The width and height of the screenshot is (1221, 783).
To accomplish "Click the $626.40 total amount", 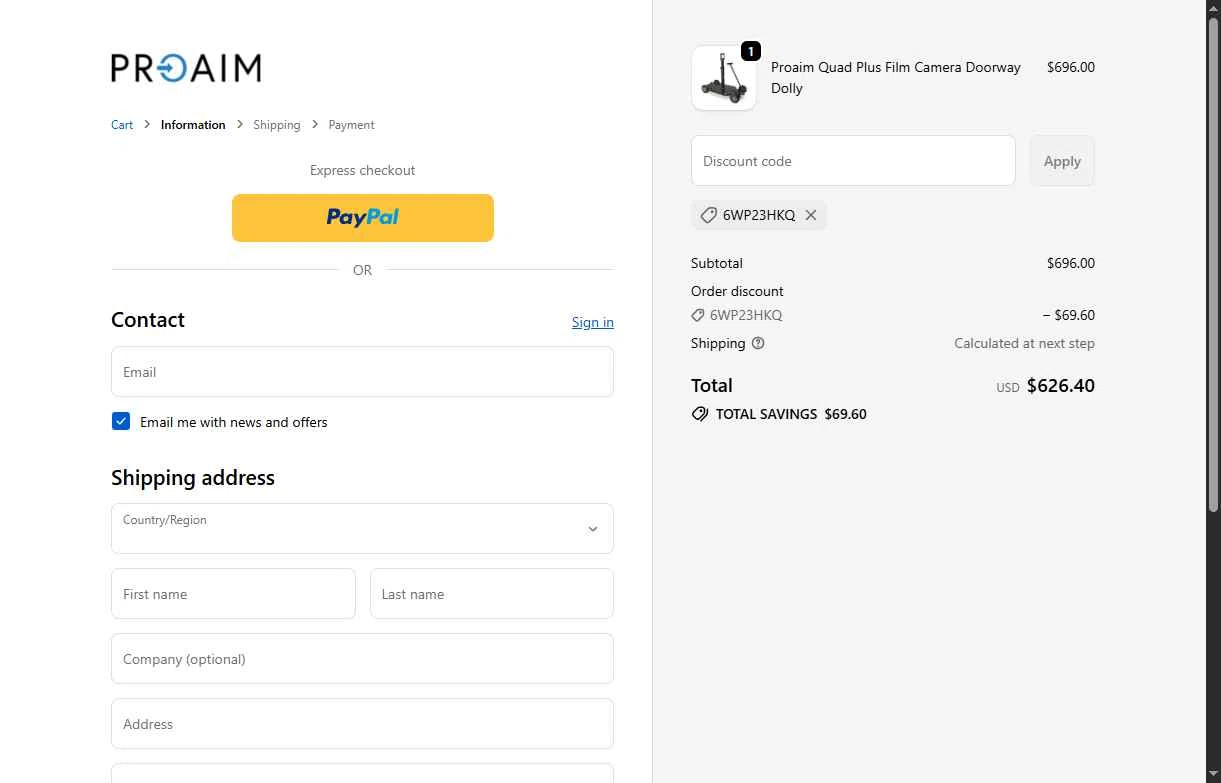I will pos(1061,386).
